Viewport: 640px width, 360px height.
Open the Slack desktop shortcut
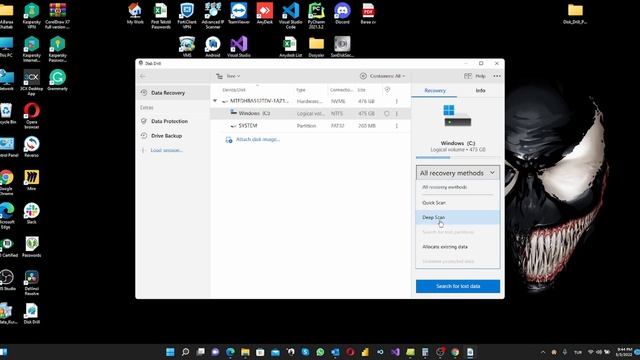[x=31, y=213]
